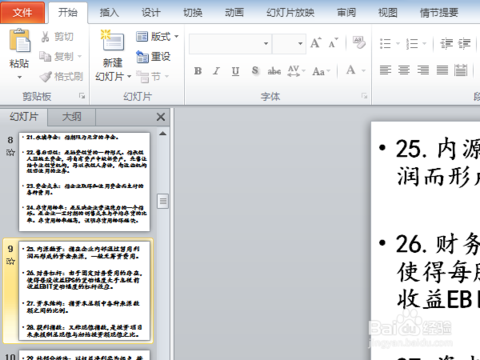Clear all formatting eraser icon
Viewport: 480px width, 360px height.
(359, 43)
